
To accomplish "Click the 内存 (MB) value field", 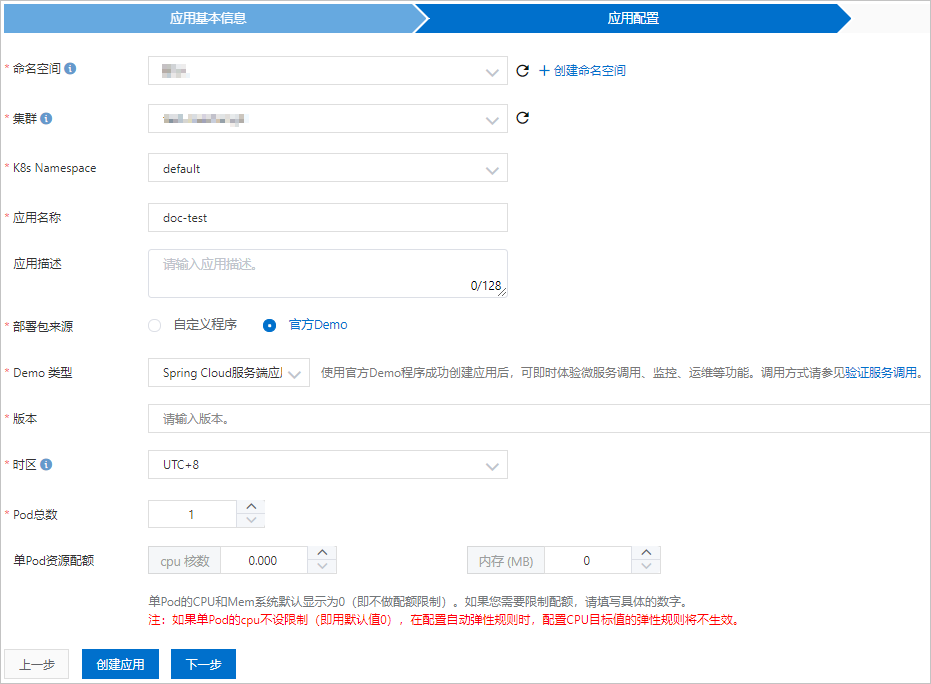I will 587,560.
